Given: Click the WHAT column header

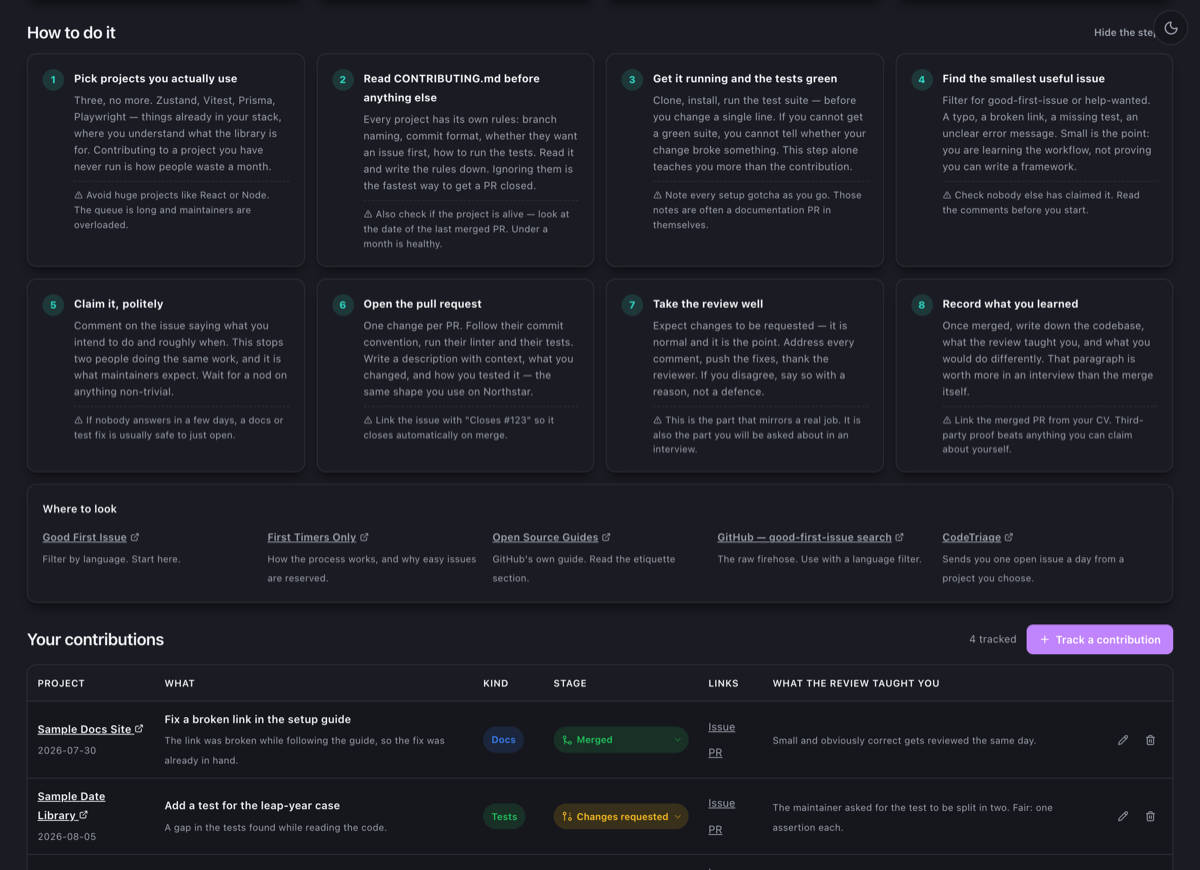Looking at the screenshot, I should (x=179, y=683).
